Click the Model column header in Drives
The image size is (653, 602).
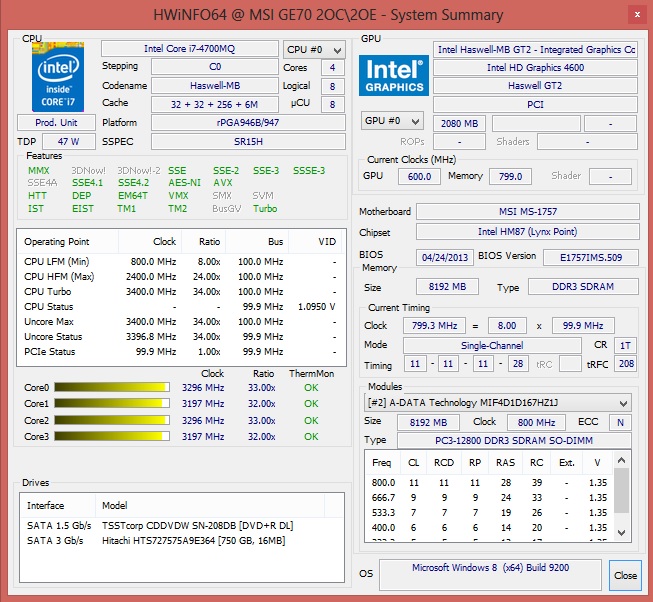(210, 505)
